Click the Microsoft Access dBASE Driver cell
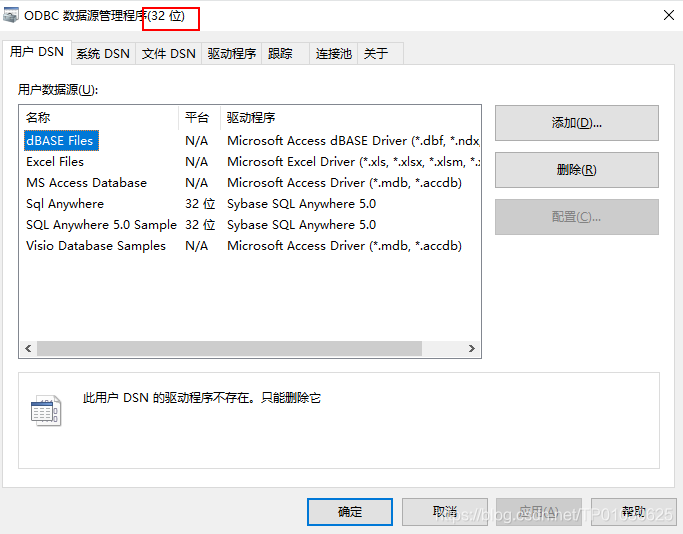This screenshot has height=534, width=683. coord(353,141)
